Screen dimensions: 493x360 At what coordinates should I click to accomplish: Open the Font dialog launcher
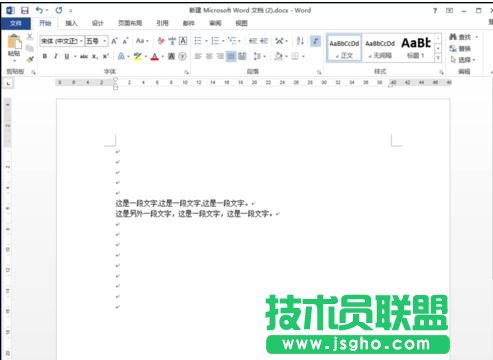[186, 72]
